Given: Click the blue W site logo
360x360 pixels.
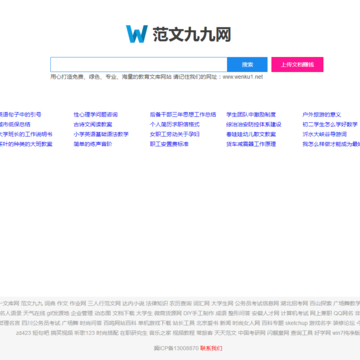Looking at the screenshot, I should (137, 34).
